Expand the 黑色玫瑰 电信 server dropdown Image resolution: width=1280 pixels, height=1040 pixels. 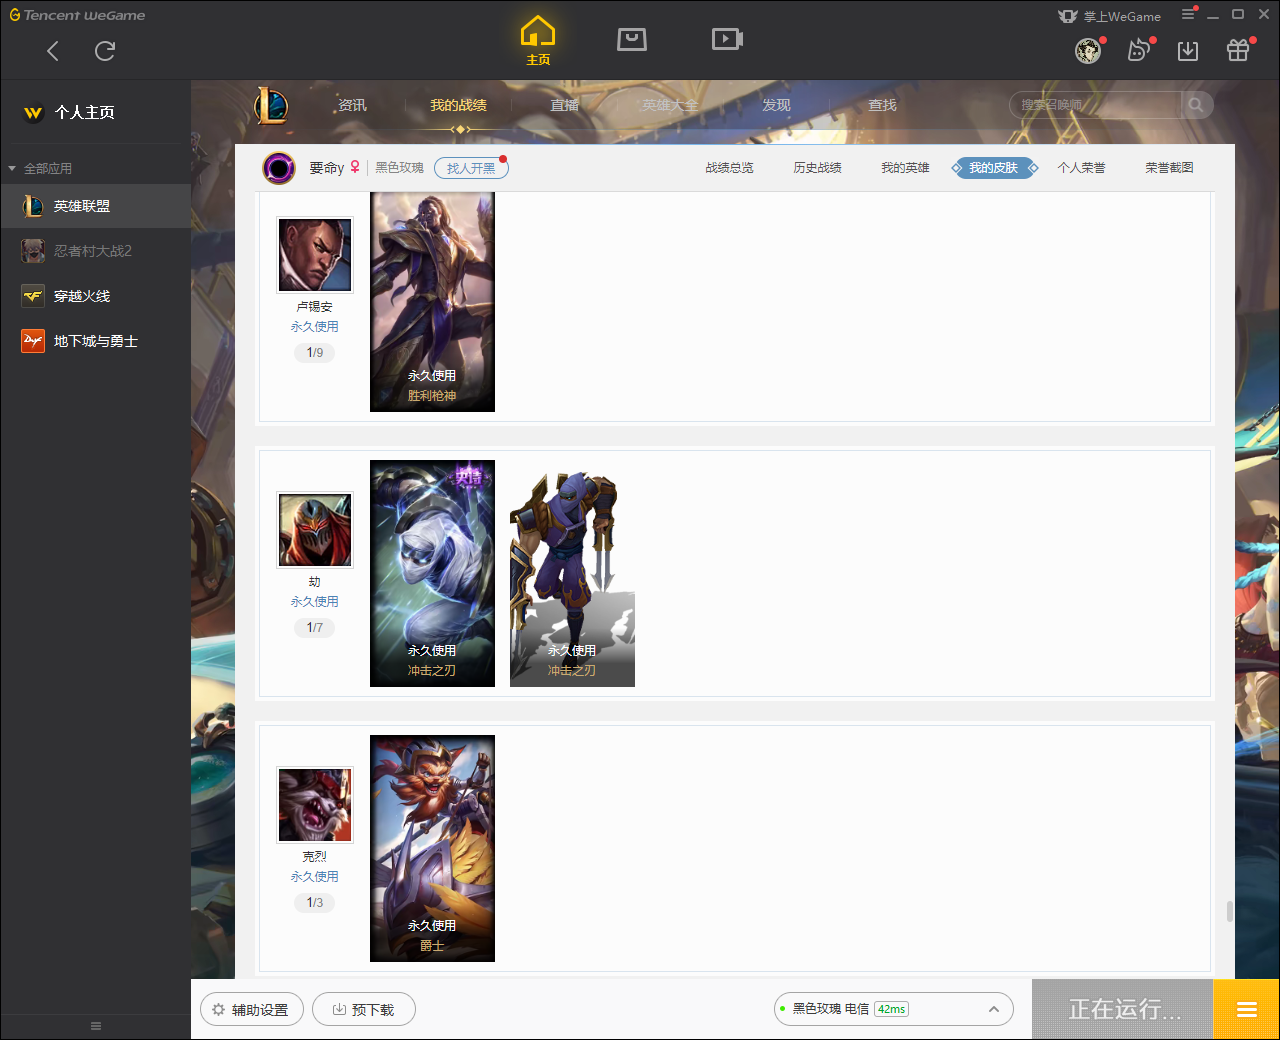tap(894, 1009)
